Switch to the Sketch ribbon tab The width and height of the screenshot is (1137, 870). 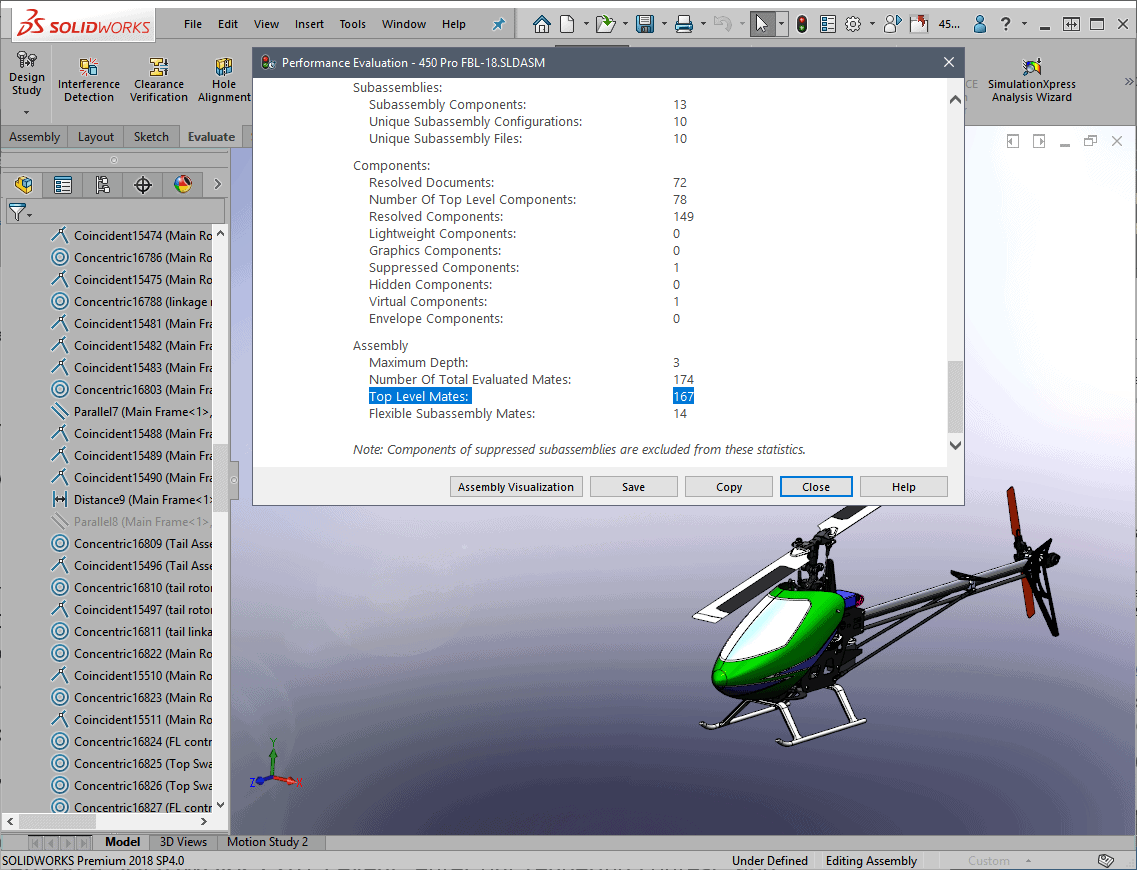pos(151,136)
